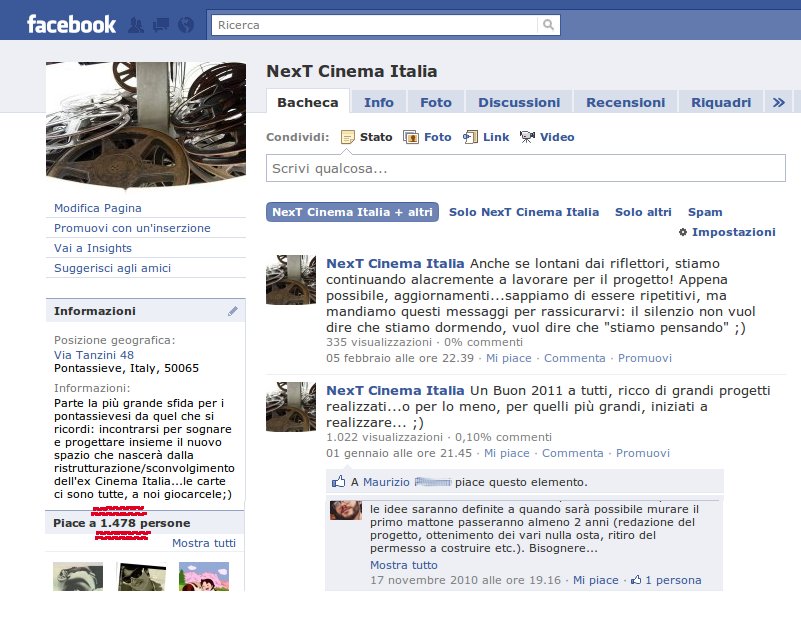
Task: Click the Video camera icon
Action: pyautogui.click(x=527, y=137)
